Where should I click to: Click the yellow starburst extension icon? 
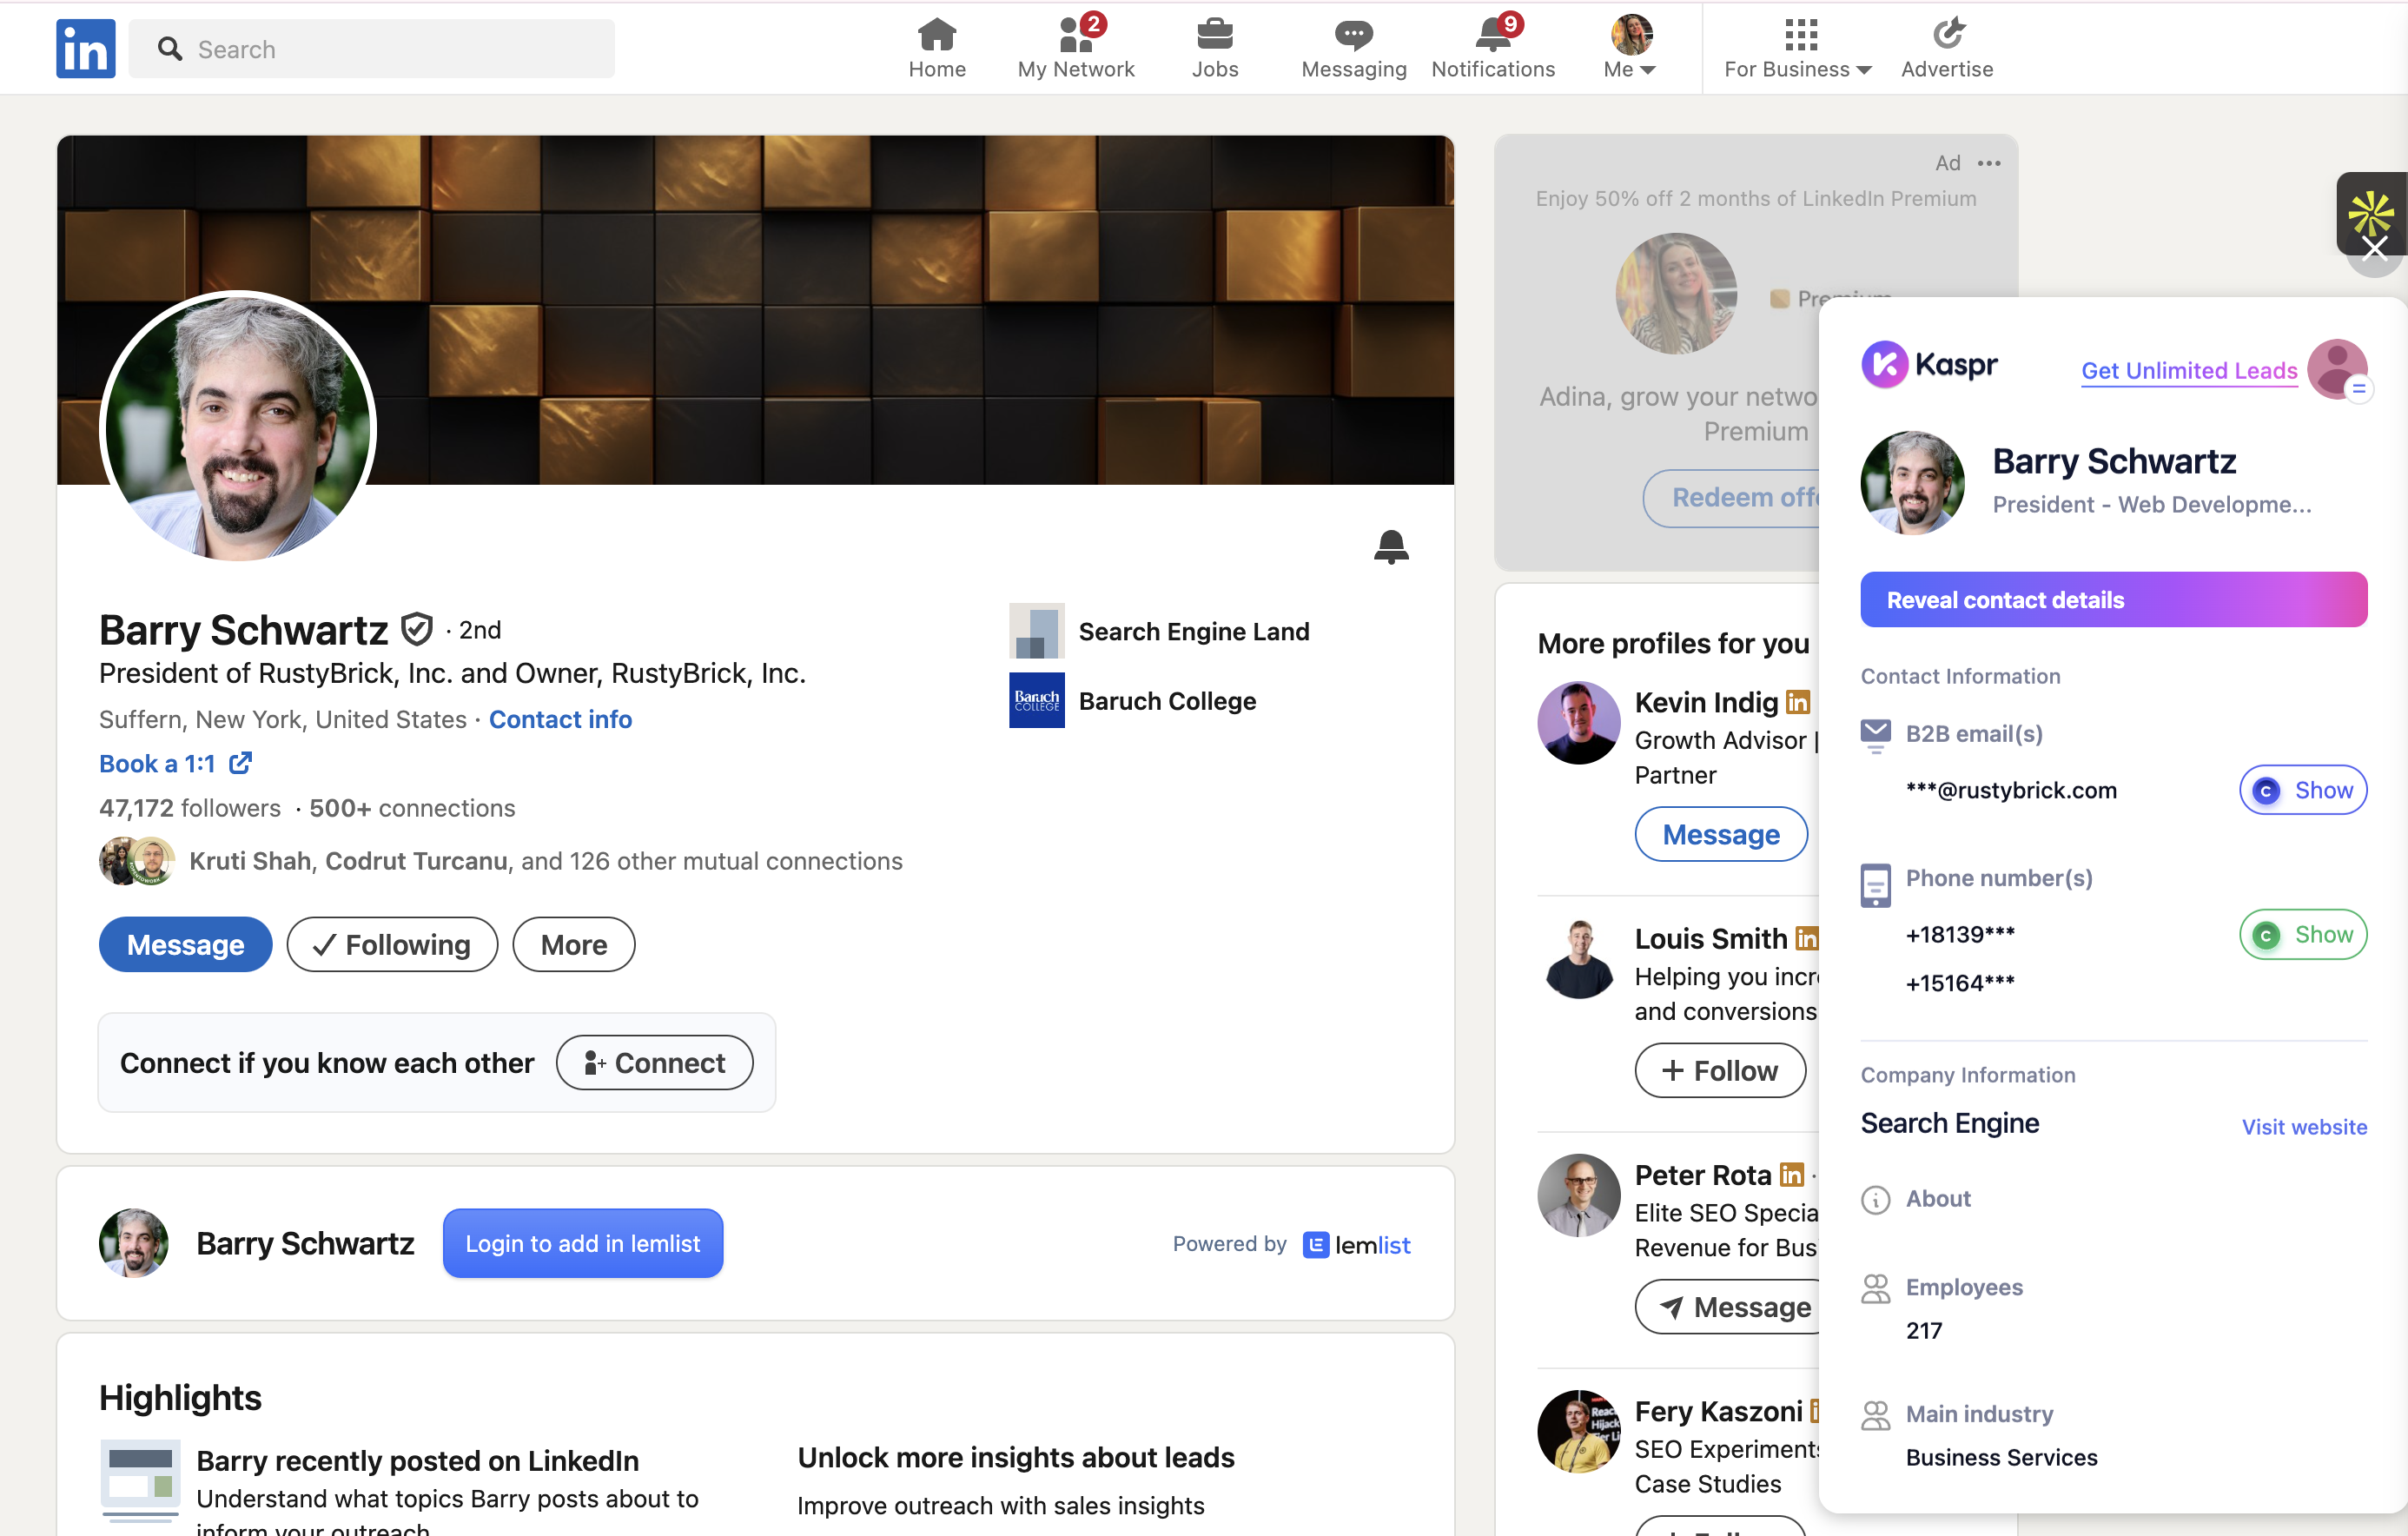(x=2370, y=211)
